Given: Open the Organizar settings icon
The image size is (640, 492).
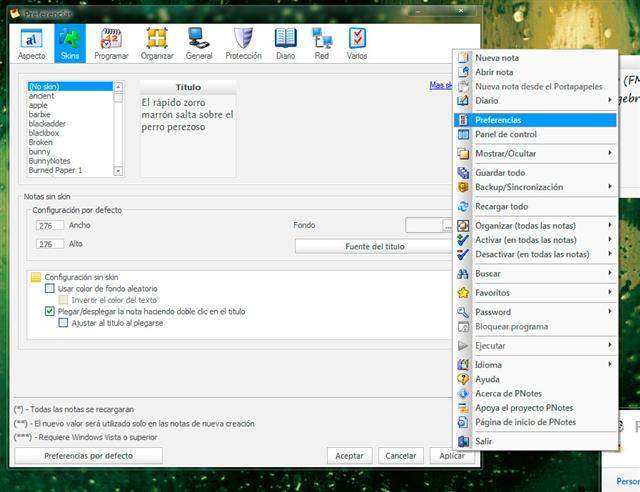Looking at the screenshot, I should click(x=156, y=43).
